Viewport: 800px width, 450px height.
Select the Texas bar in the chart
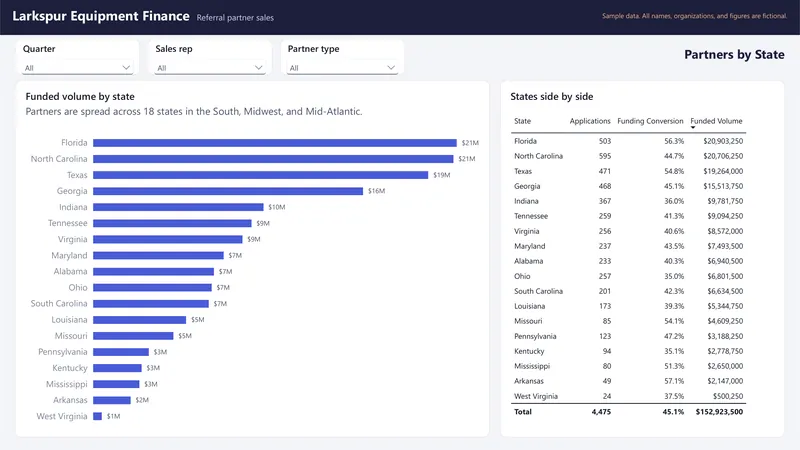260,175
